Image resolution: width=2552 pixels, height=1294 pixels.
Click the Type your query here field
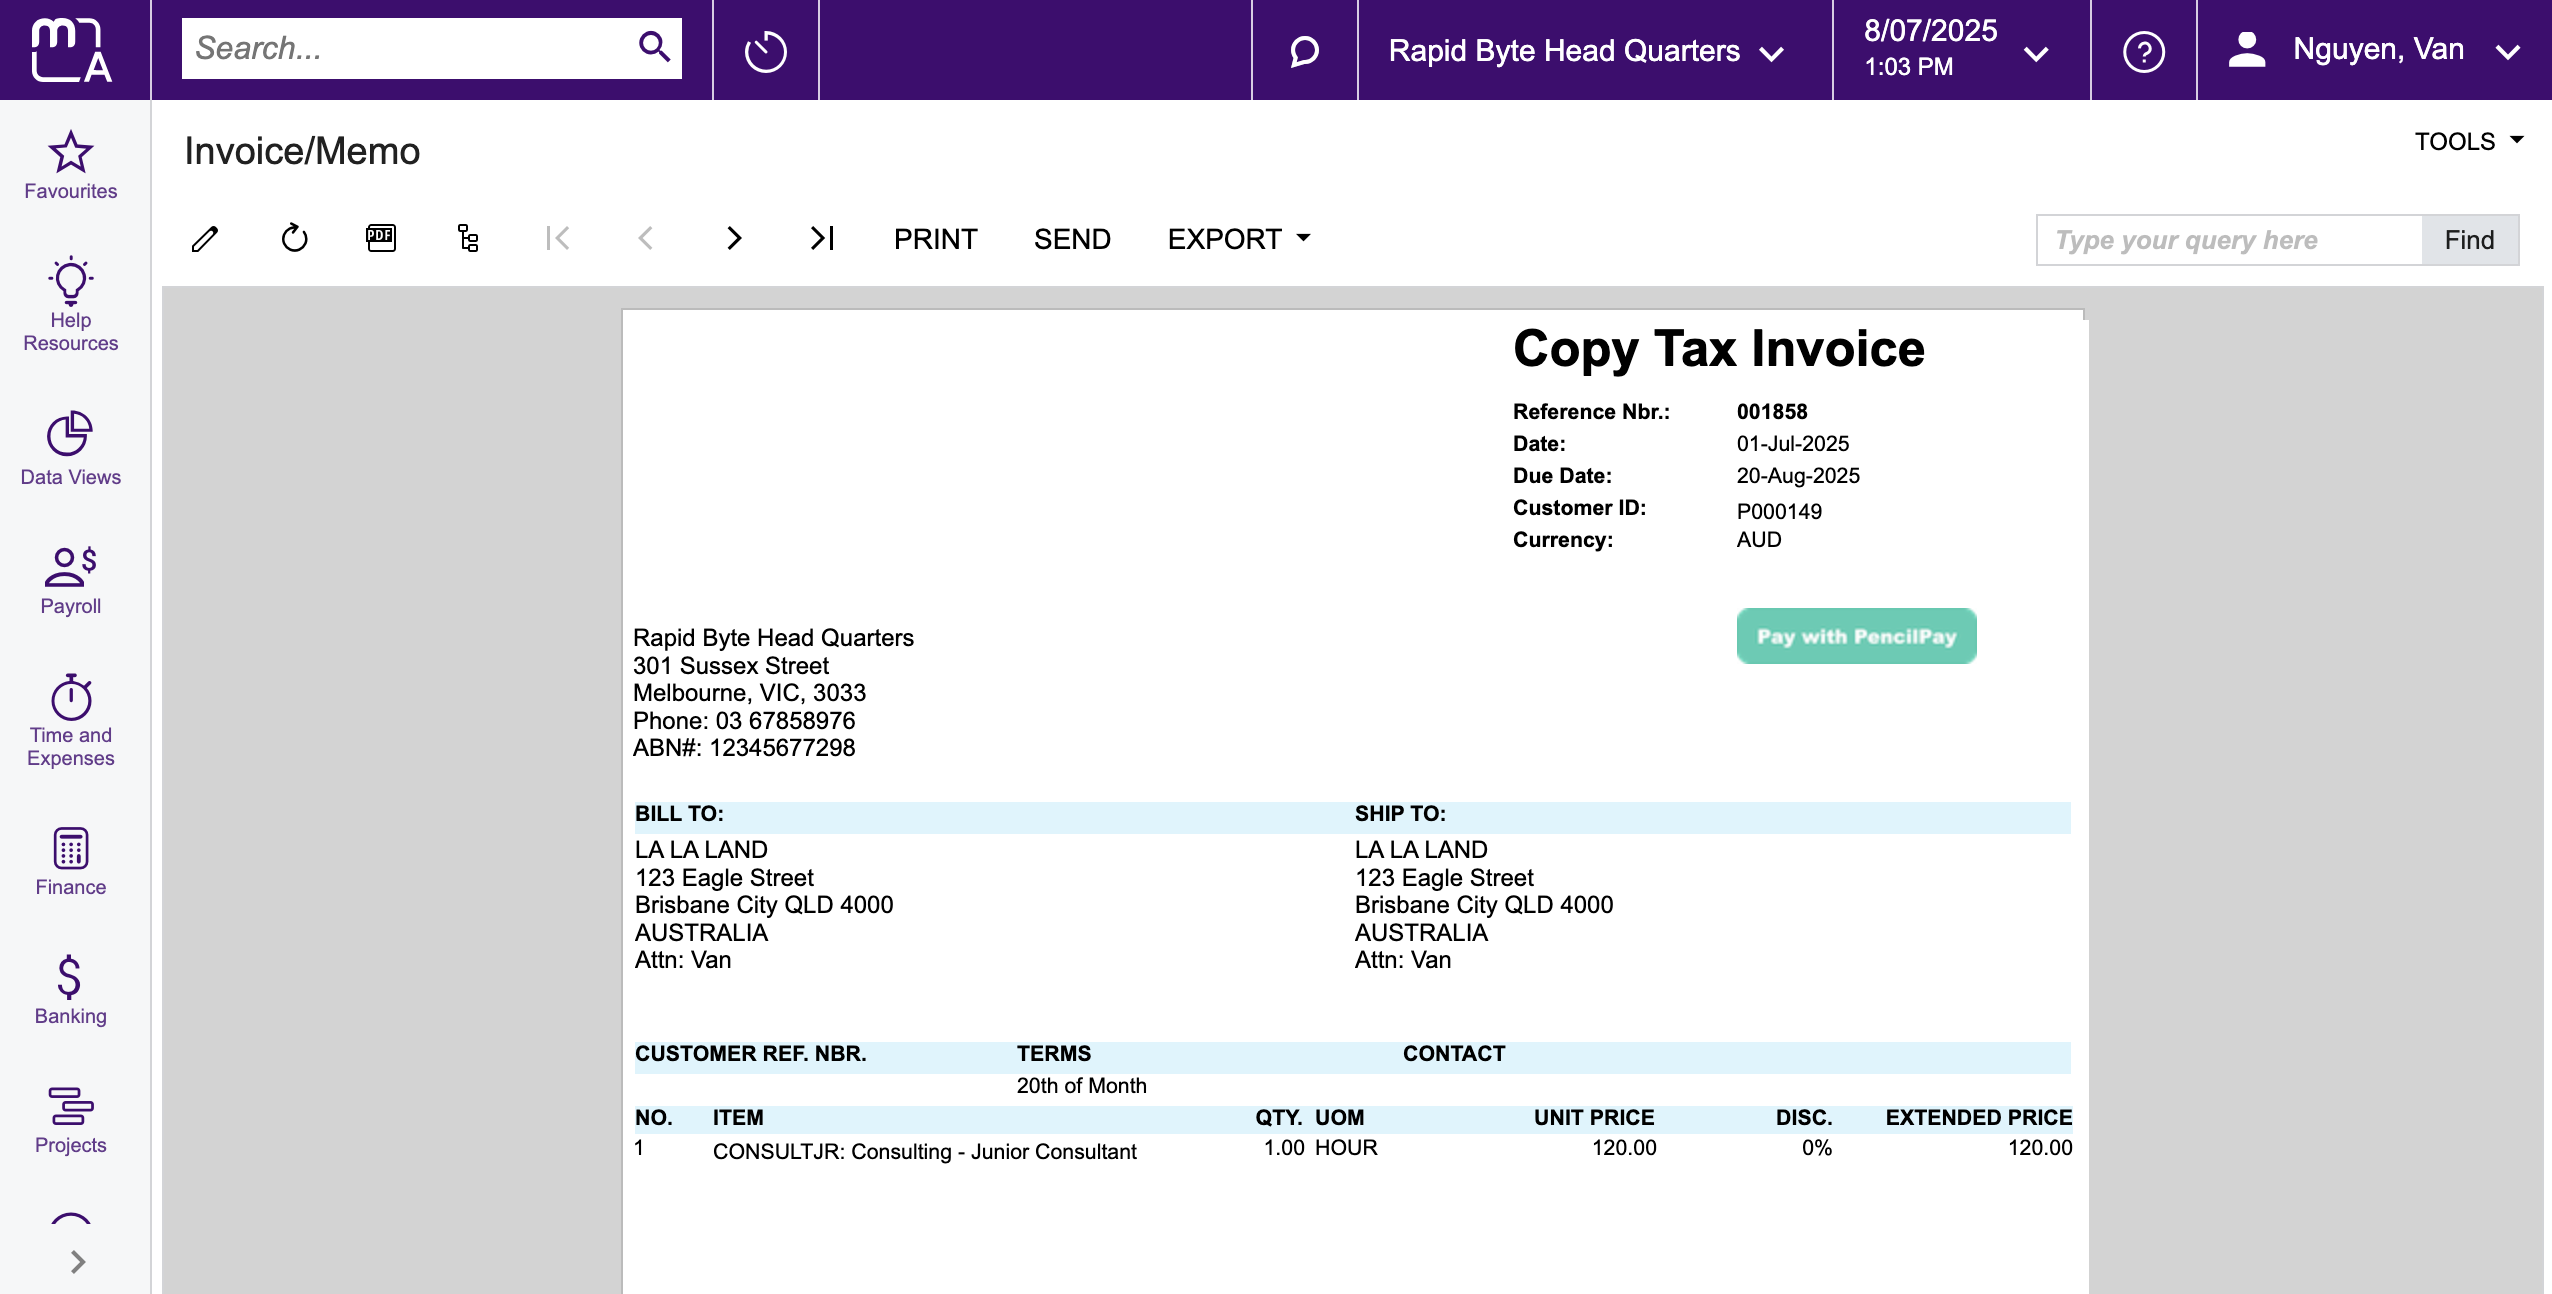(2229, 240)
